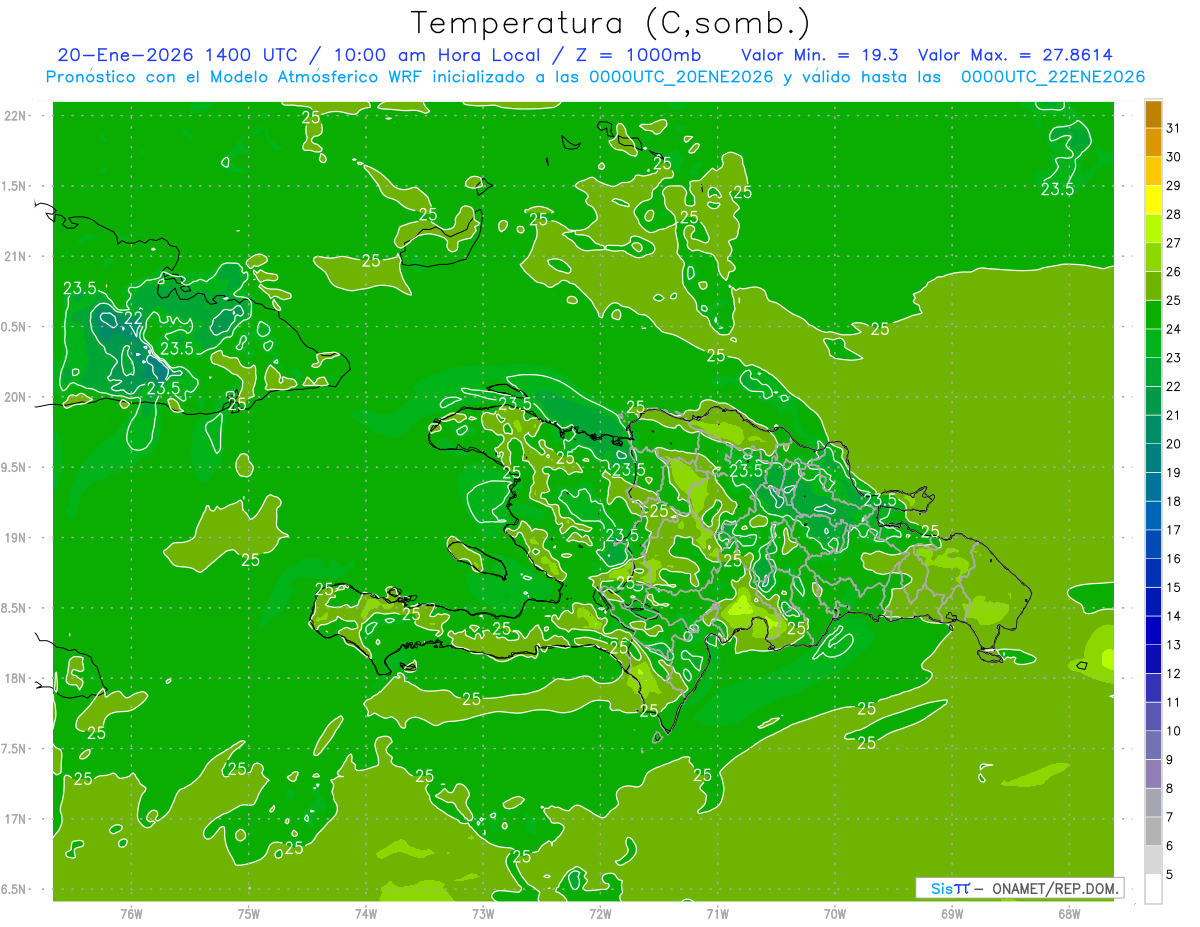The width and height of the screenshot is (1200, 927).
Task: Click the legend value 5 on the color bar
Action: pyautogui.click(x=1170, y=875)
